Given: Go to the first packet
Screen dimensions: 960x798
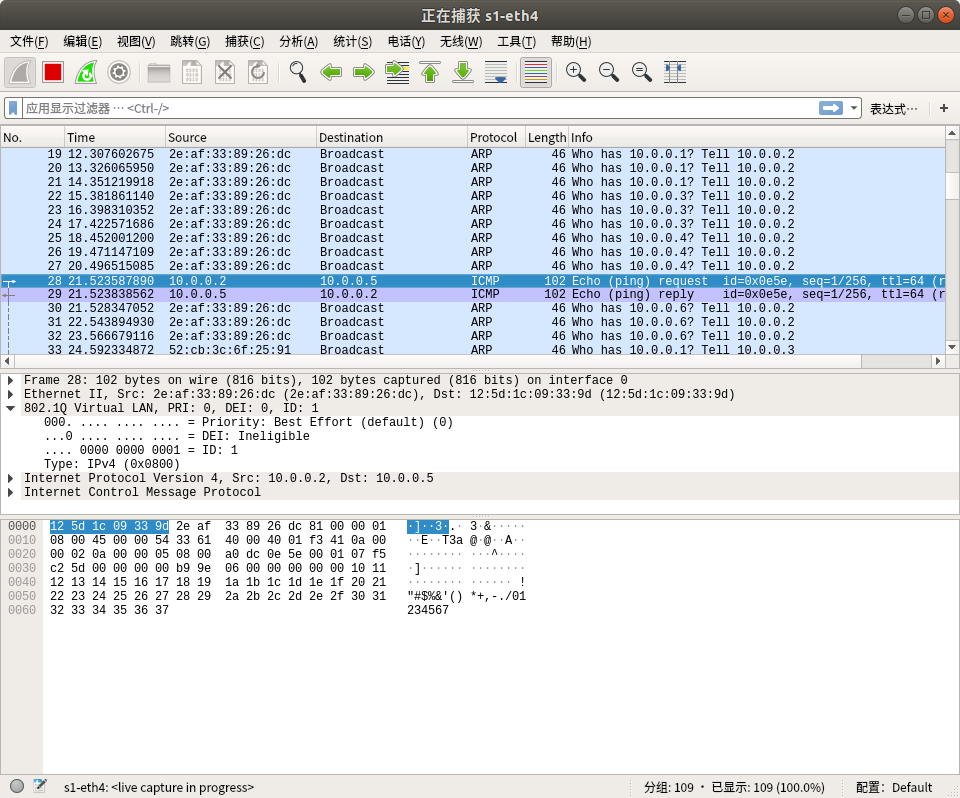Looking at the screenshot, I should [x=430, y=72].
